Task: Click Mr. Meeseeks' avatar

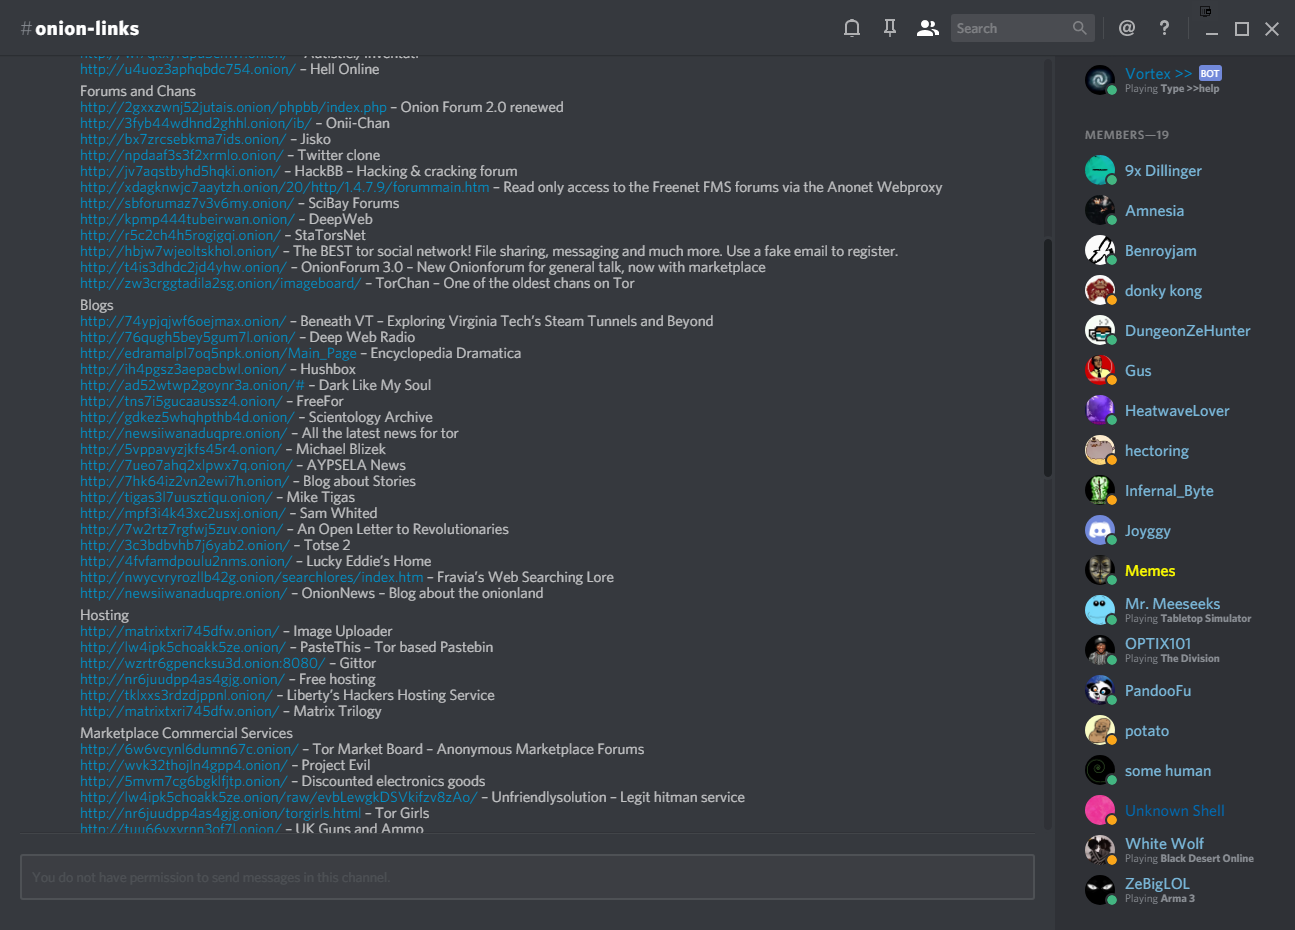Action: pos(1100,610)
